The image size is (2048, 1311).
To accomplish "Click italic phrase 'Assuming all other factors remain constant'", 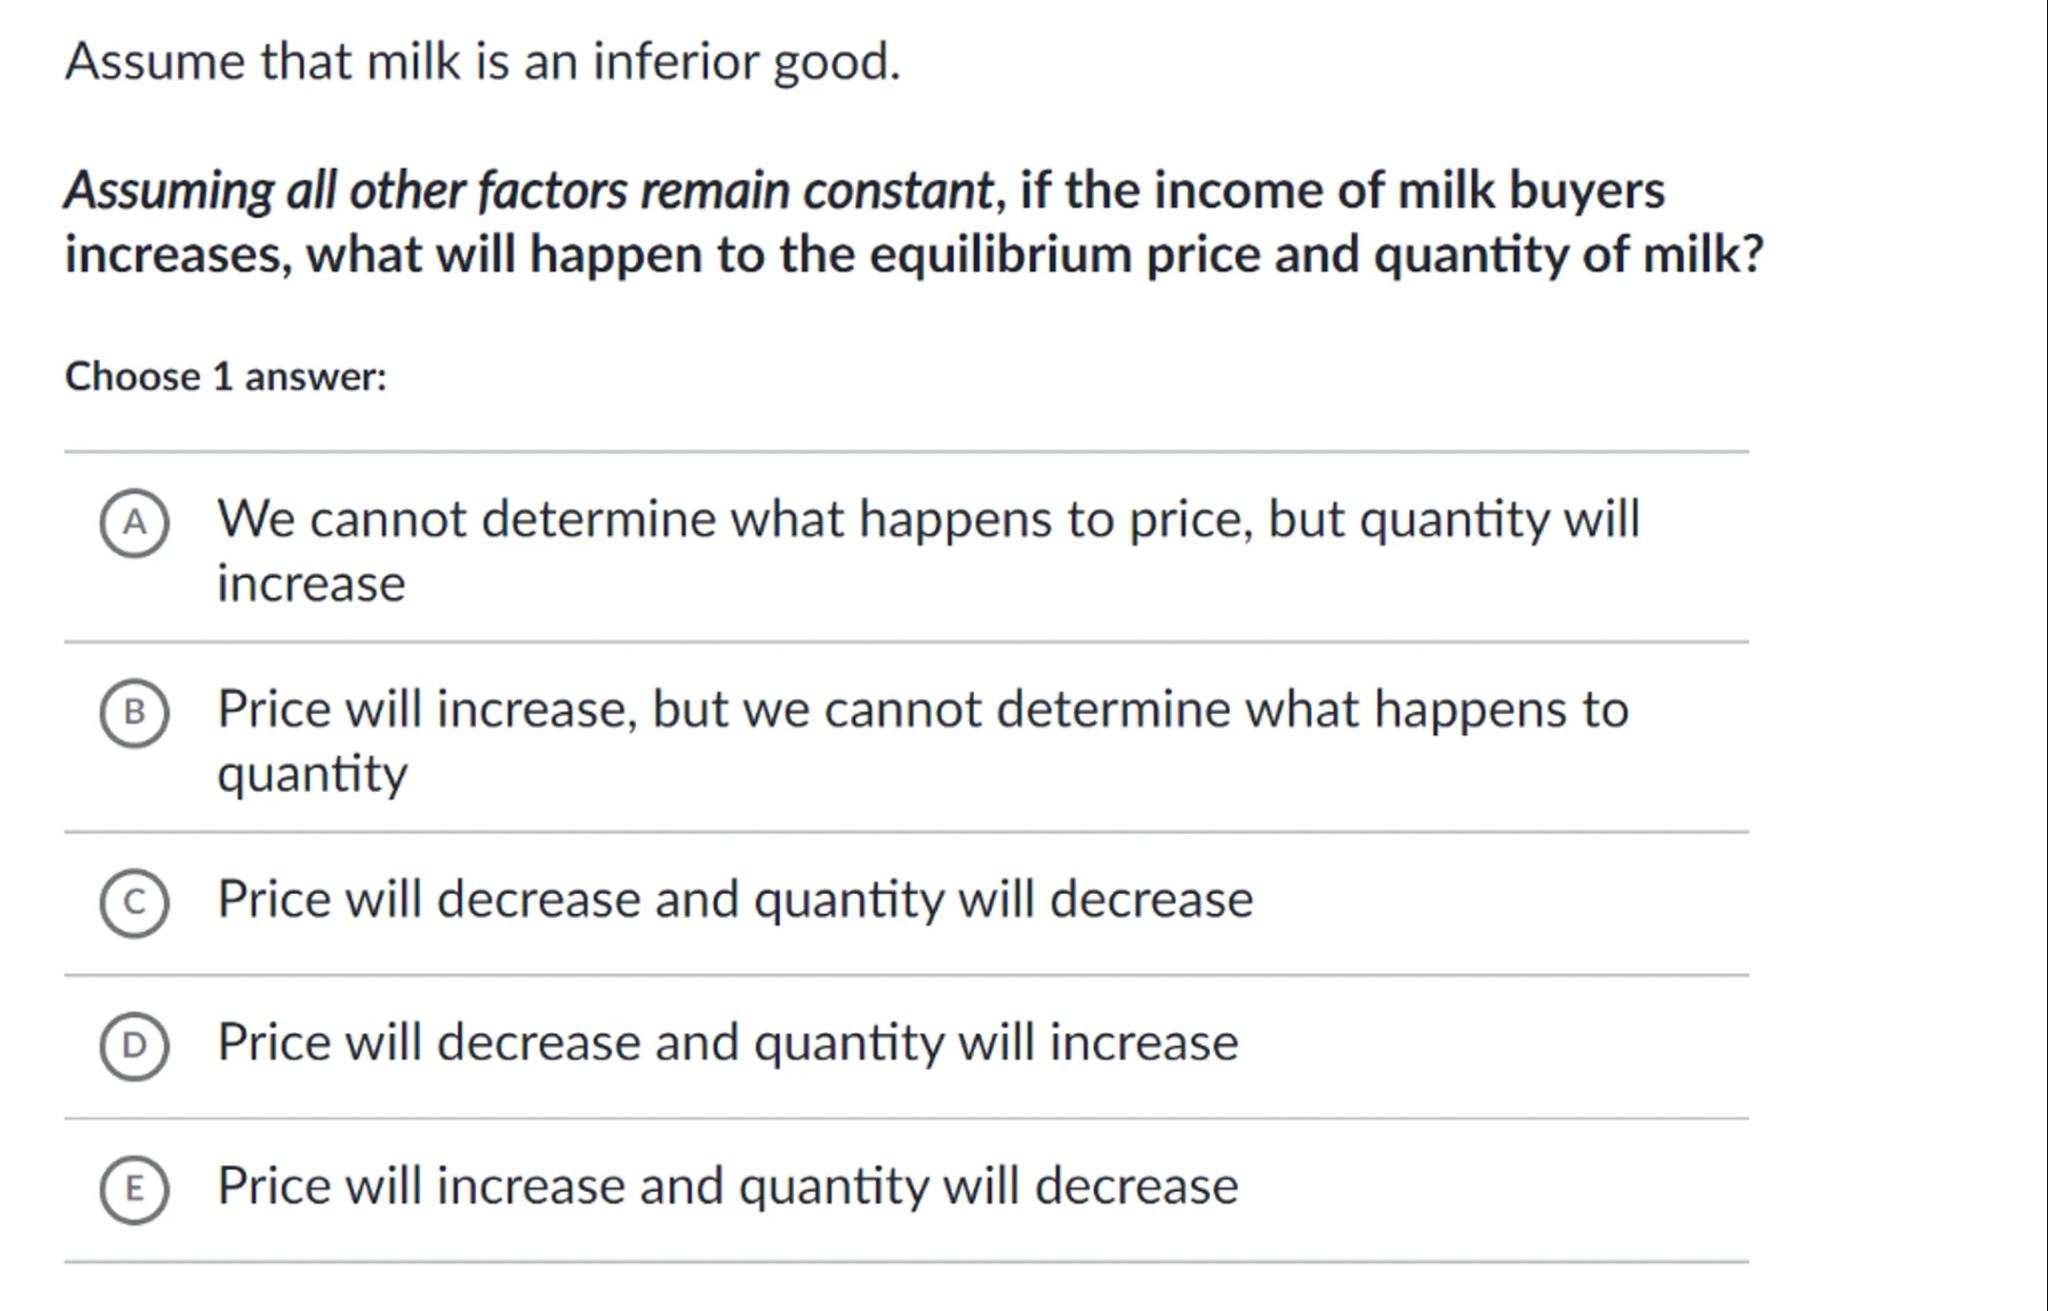I will (528, 190).
